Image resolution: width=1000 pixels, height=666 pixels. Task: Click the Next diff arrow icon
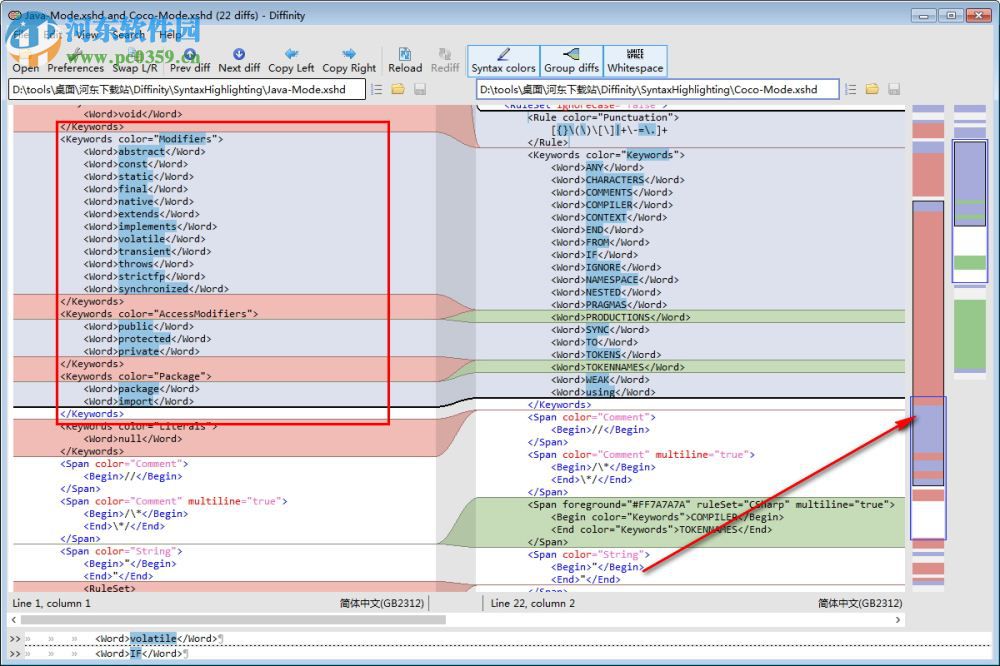tap(239, 55)
